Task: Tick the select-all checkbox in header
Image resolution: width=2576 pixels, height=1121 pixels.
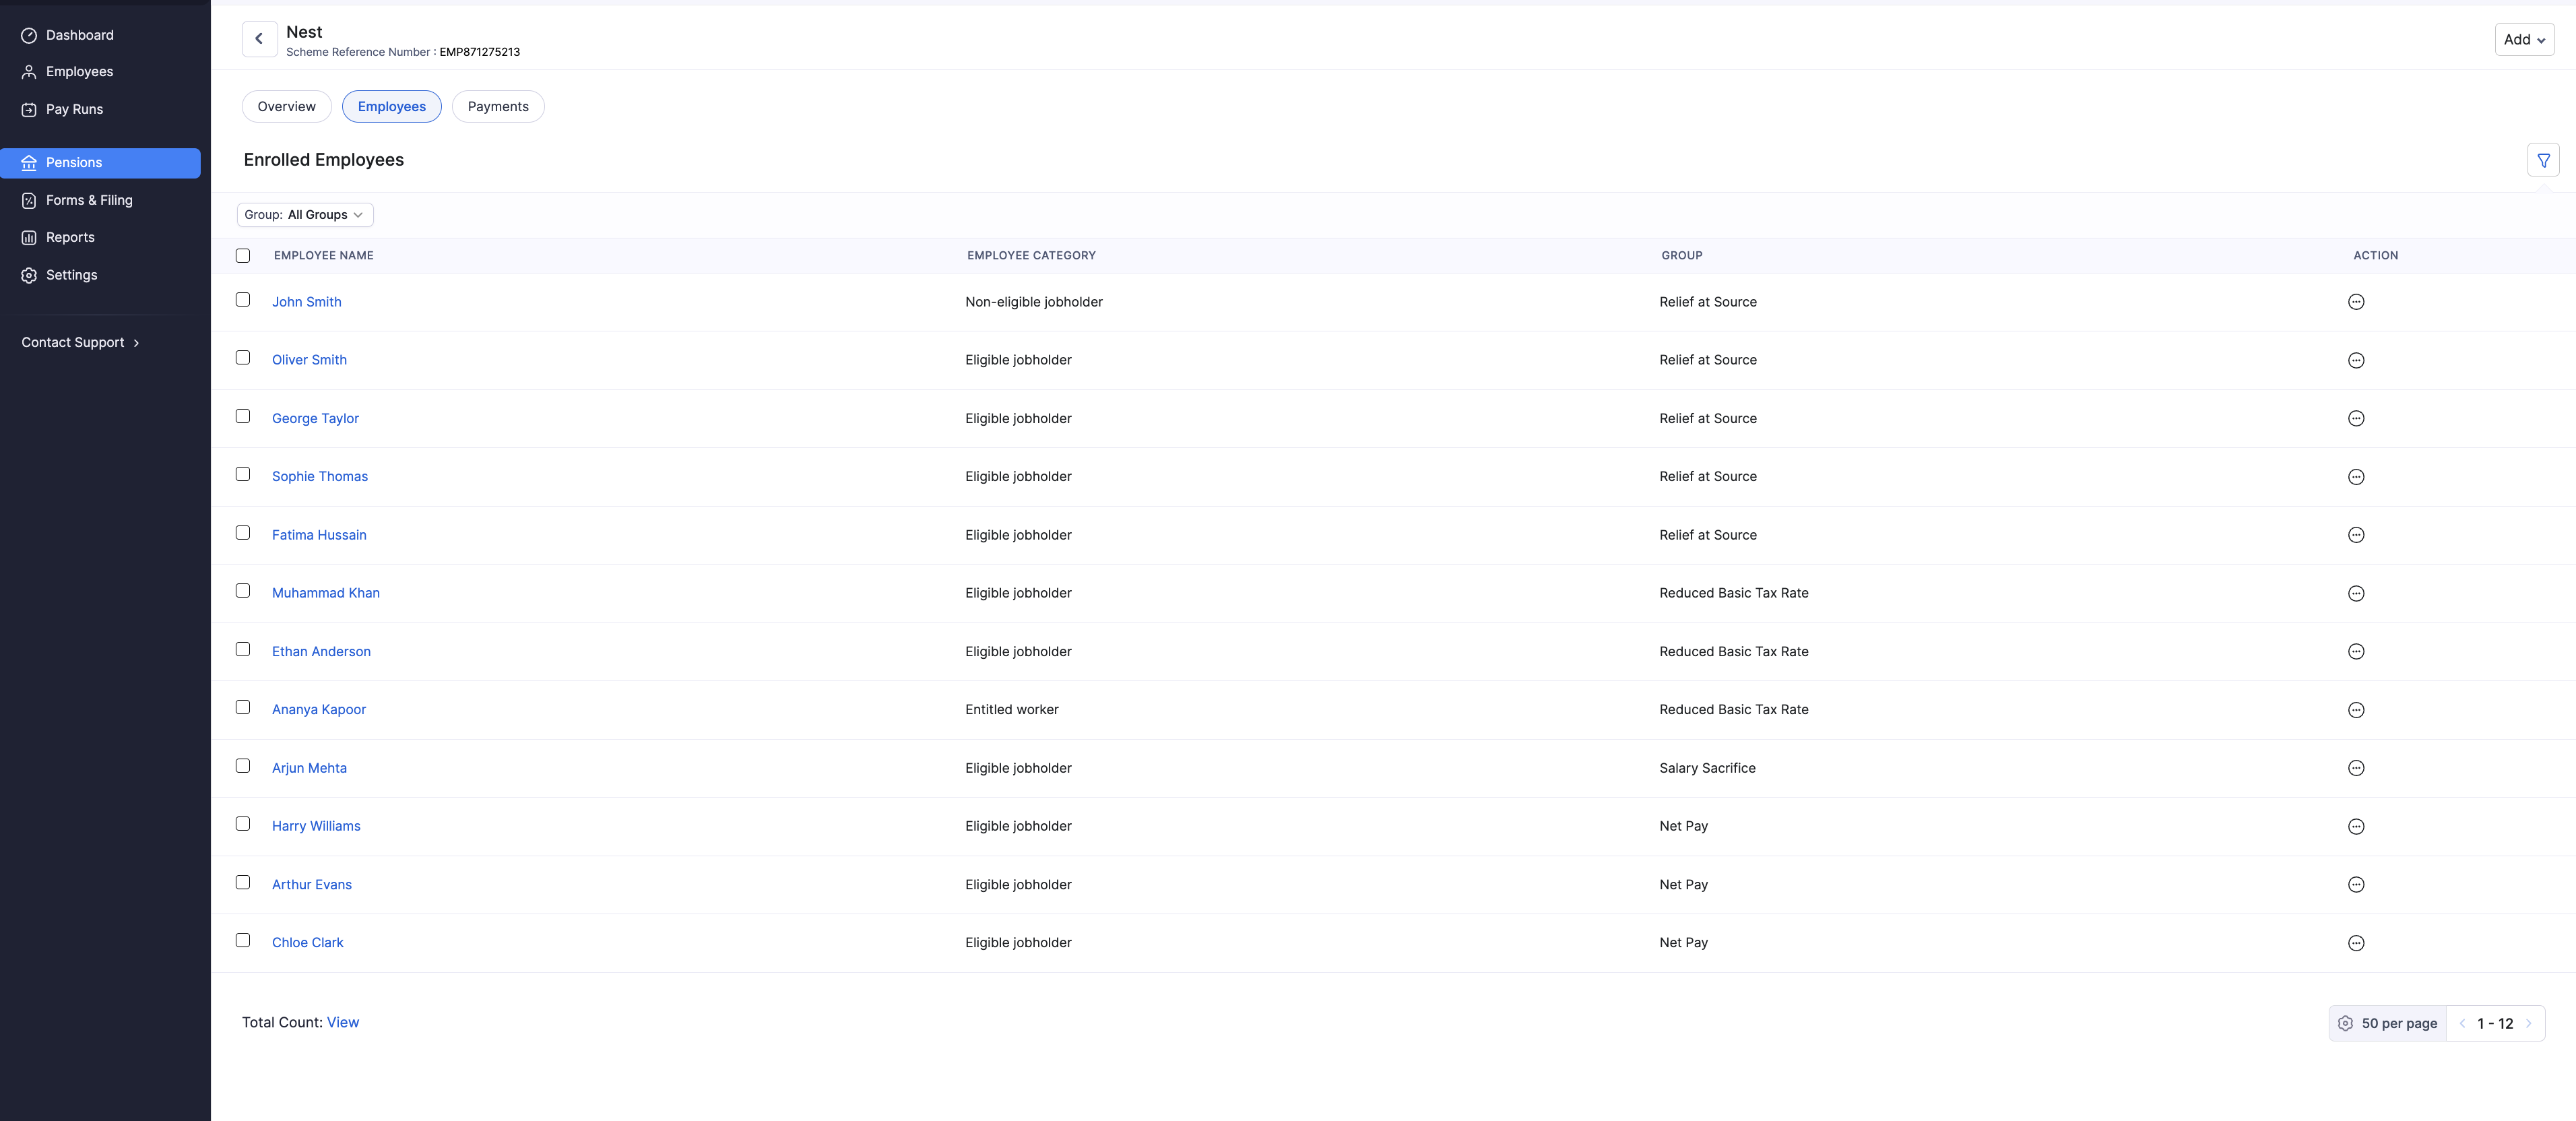Action: pos(243,256)
